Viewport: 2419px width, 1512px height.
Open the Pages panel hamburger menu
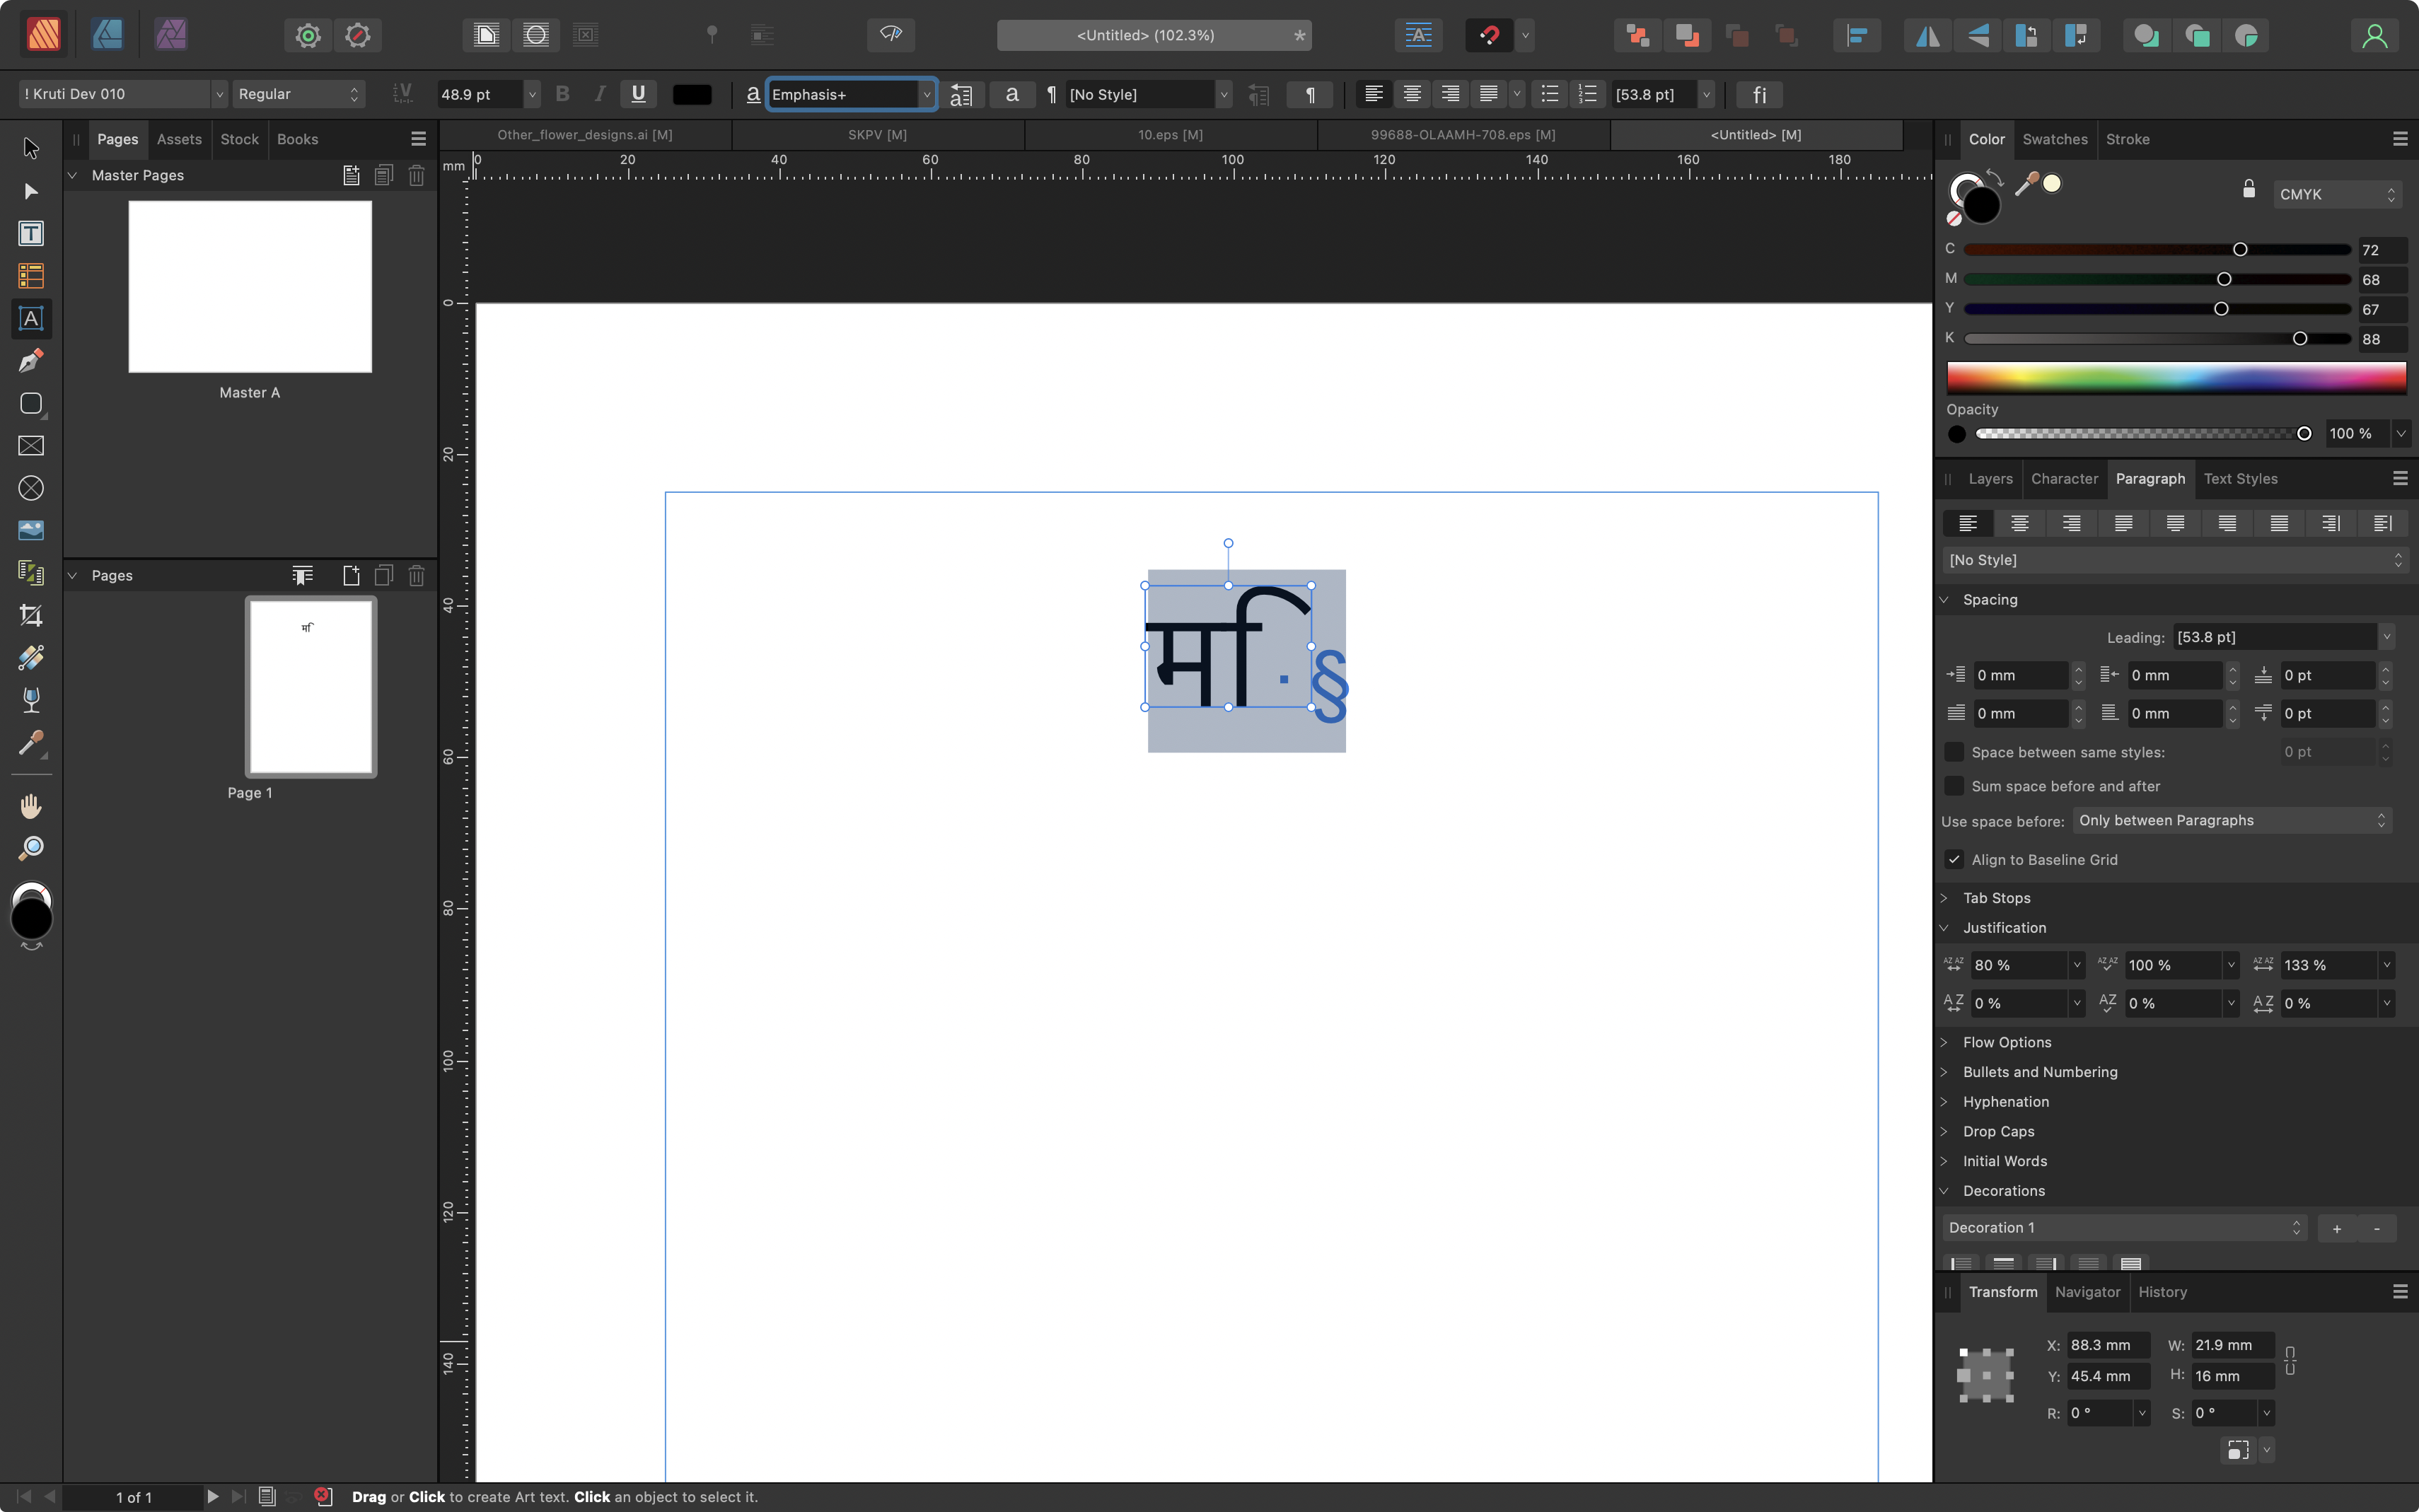coord(418,139)
